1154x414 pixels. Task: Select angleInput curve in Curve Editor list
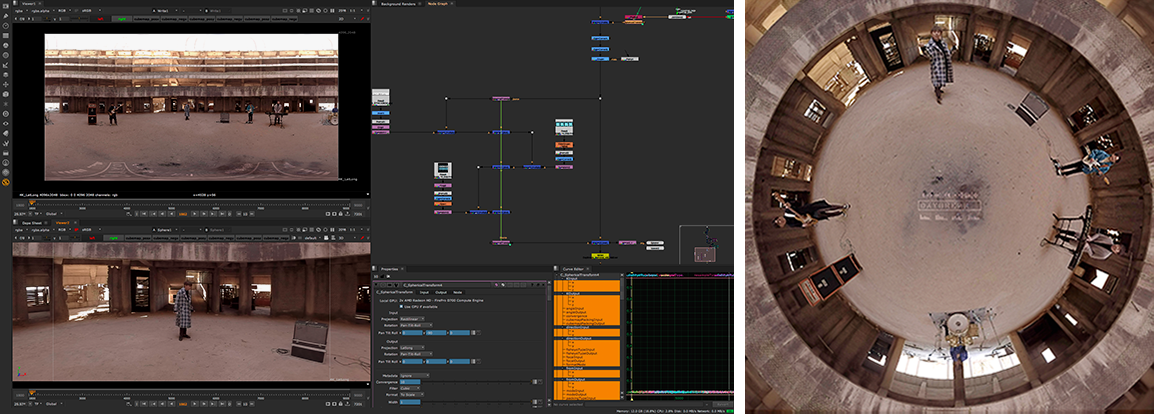coord(575,308)
